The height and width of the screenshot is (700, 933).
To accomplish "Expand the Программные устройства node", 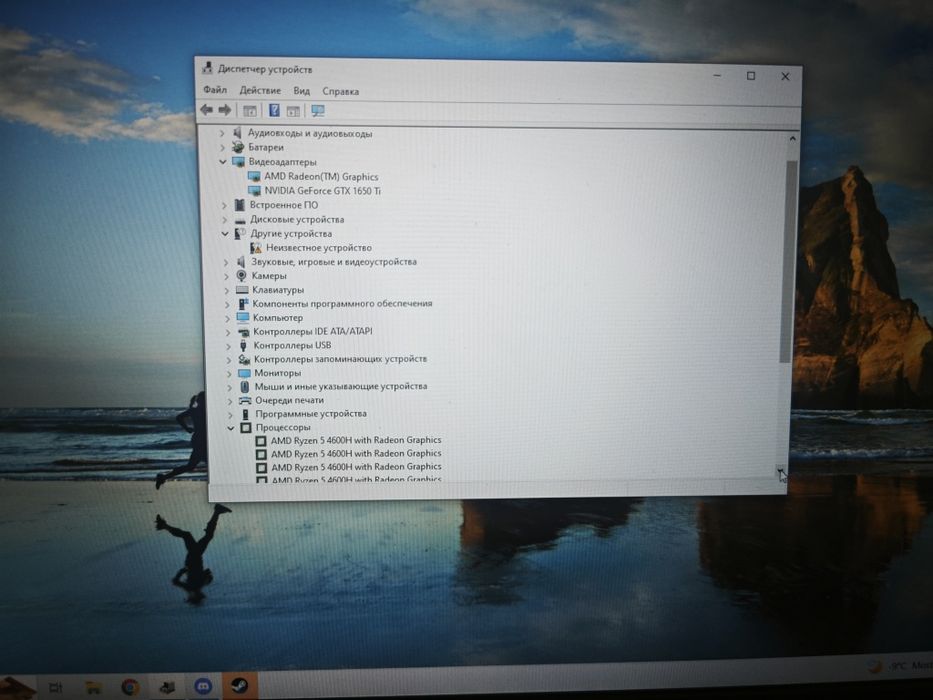I will tap(230, 414).
